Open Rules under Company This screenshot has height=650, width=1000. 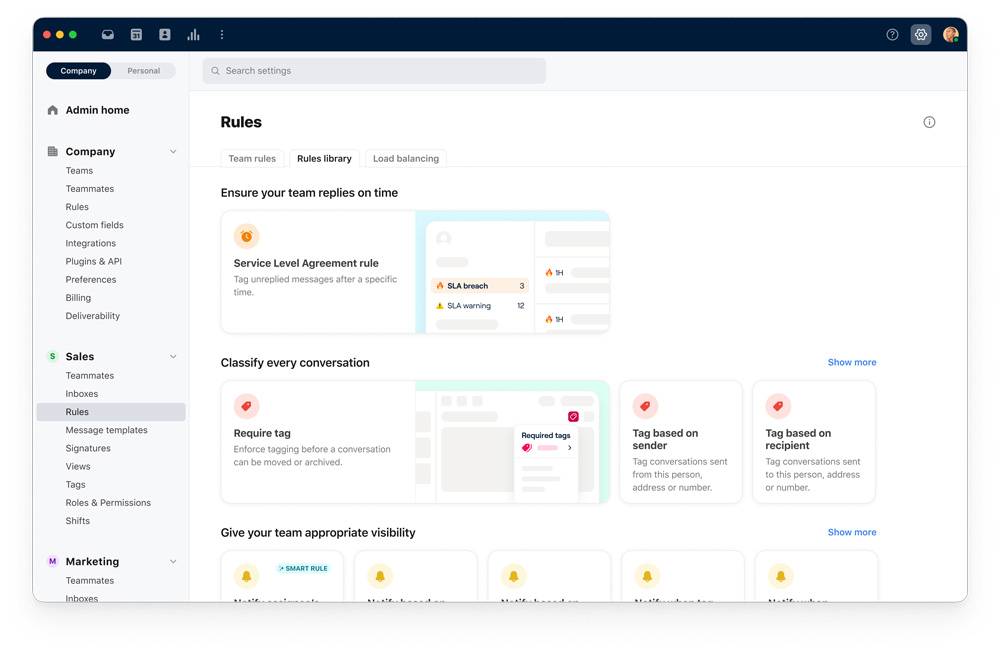click(x=77, y=207)
